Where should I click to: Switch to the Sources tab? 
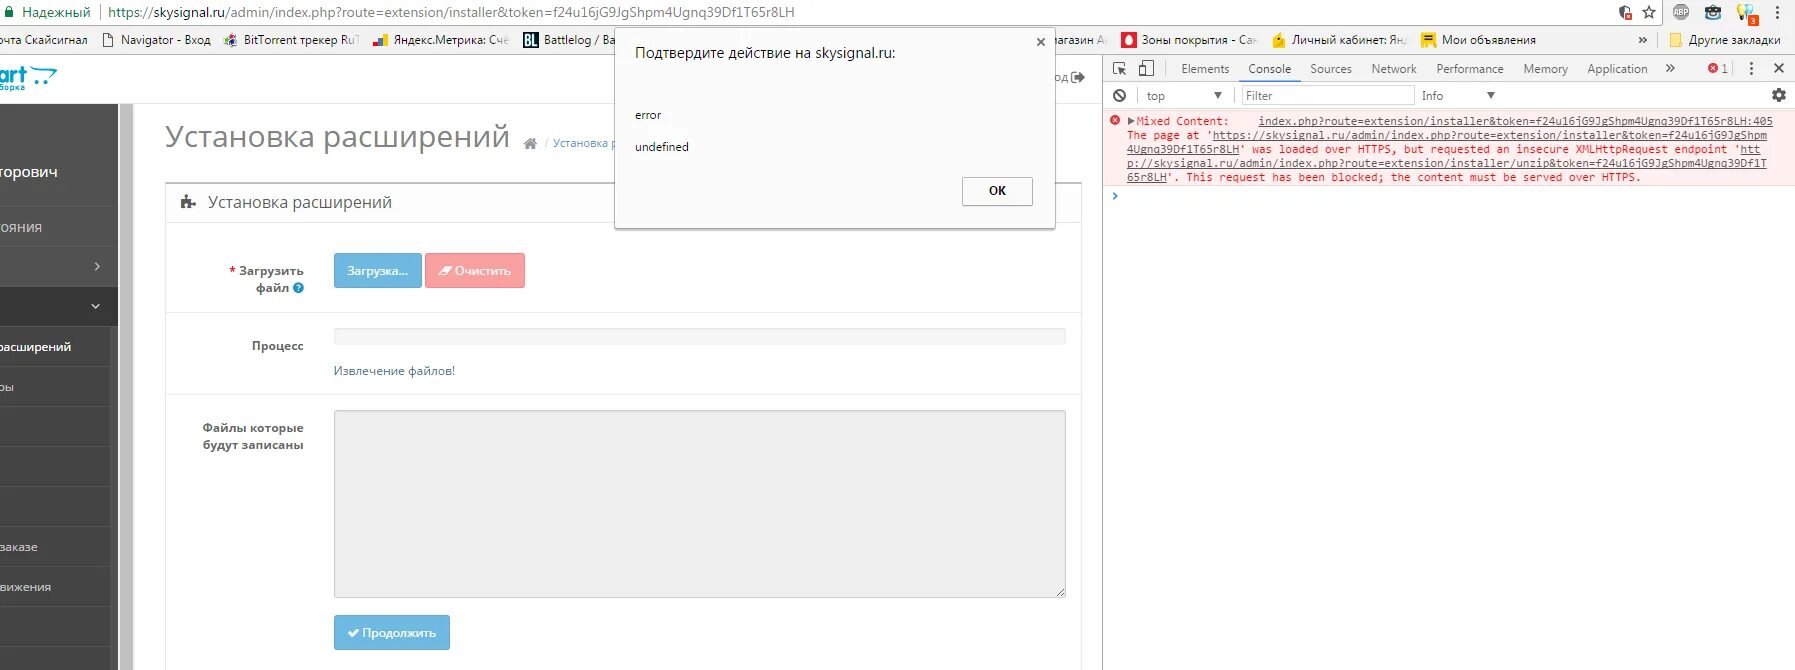pyautogui.click(x=1331, y=68)
